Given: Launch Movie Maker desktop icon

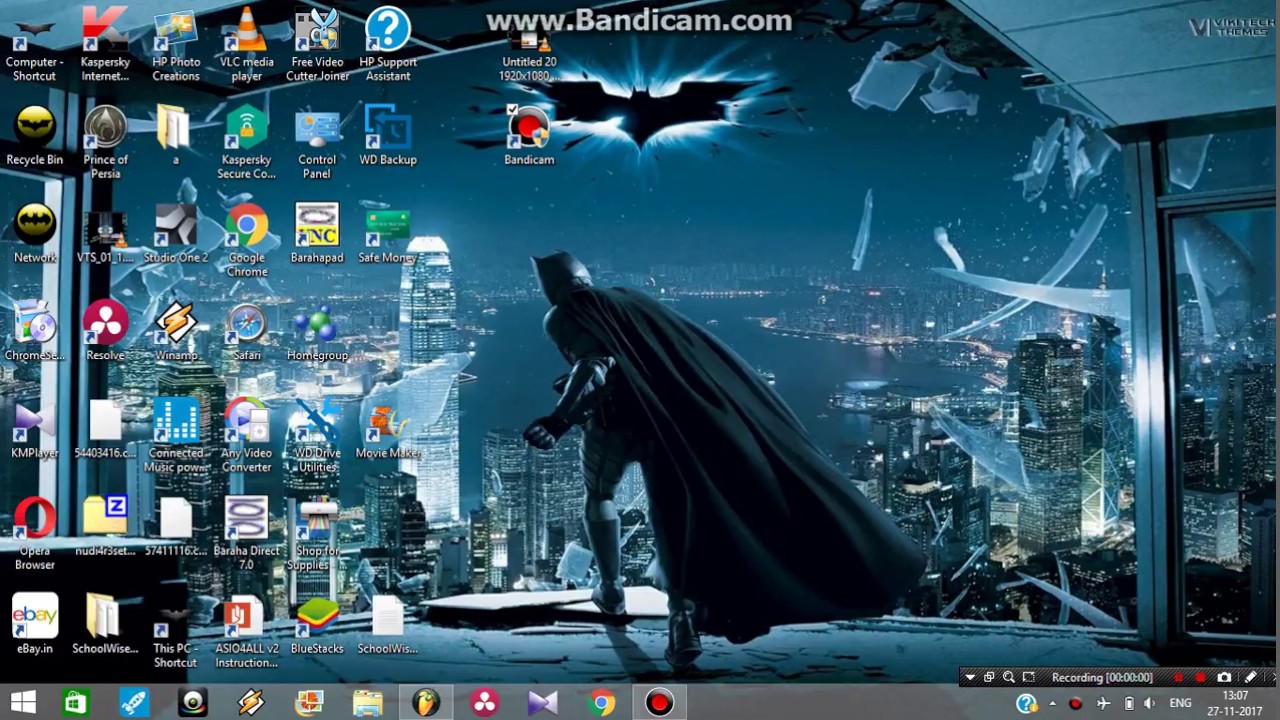Looking at the screenshot, I should [x=388, y=430].
